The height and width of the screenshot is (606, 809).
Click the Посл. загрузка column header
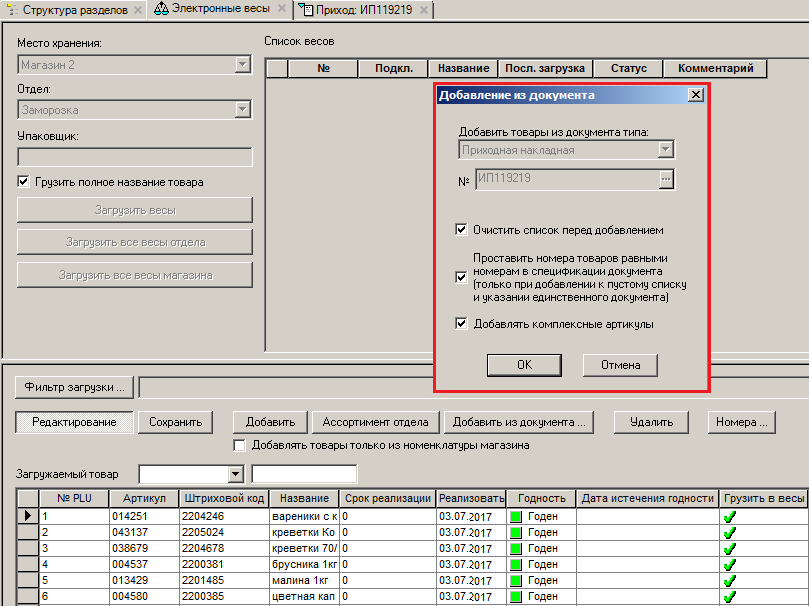pos(545,68)
